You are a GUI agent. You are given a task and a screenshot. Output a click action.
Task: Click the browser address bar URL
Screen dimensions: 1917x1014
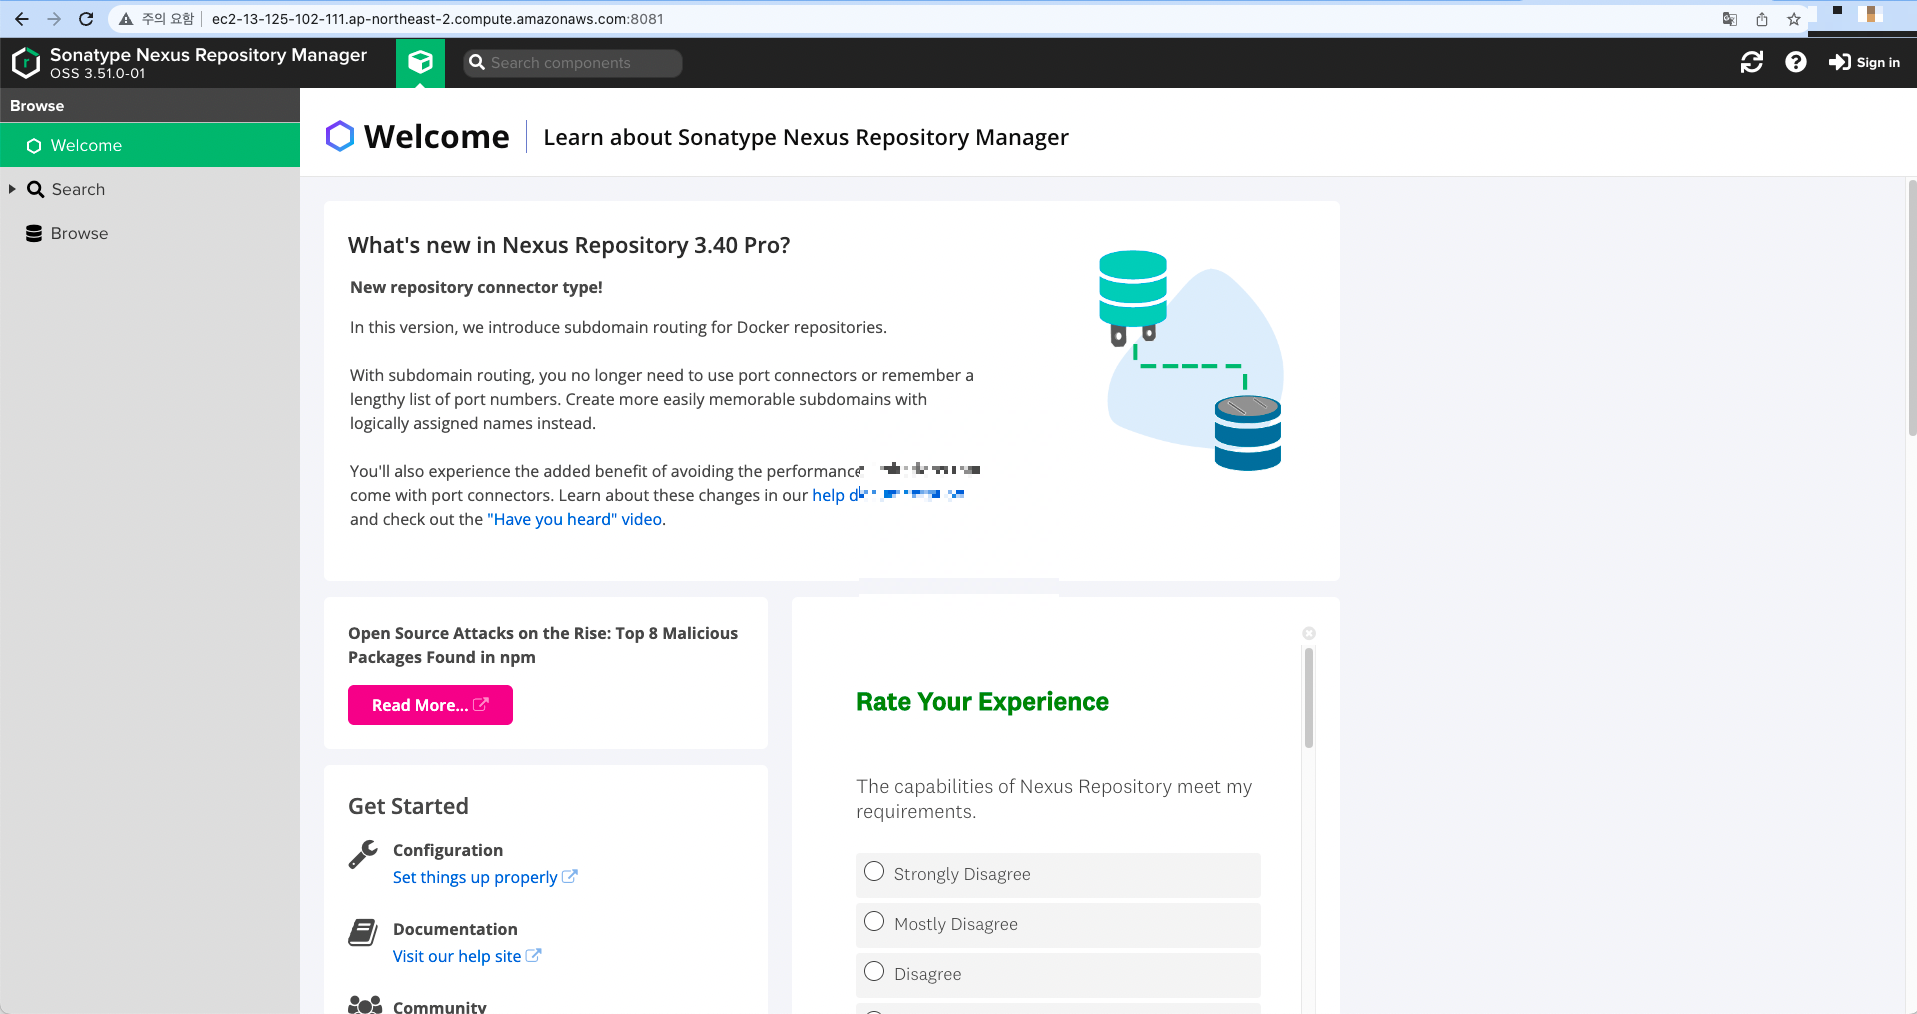click(x=438, y=19)
